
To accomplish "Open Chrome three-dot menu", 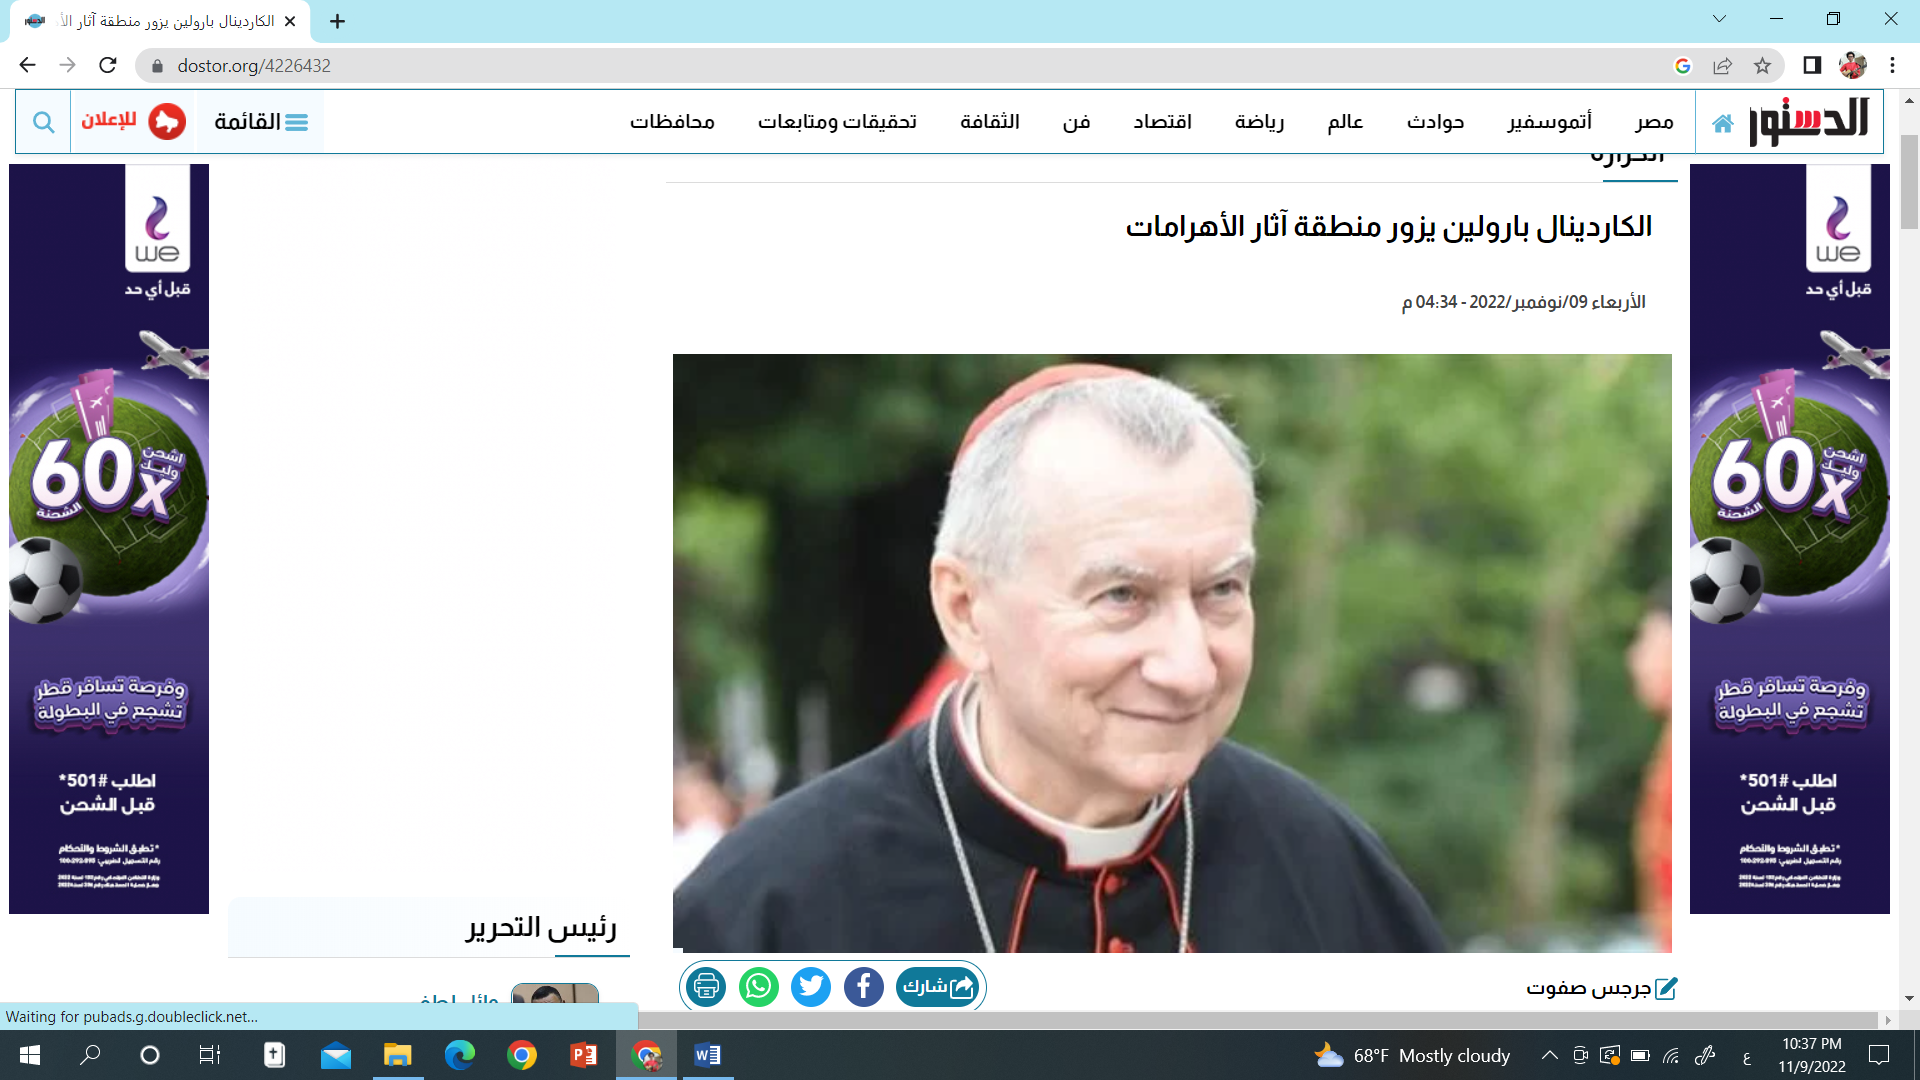I will (x=1892, y=65).
